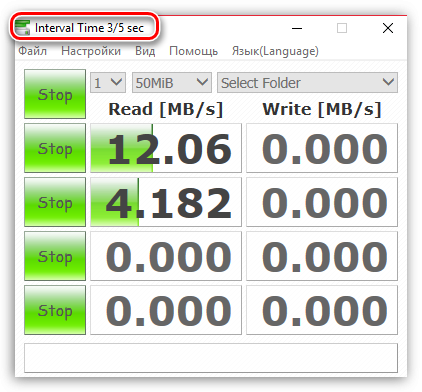
Task: Open the Вид menu
Action: [x=145, y=51]
